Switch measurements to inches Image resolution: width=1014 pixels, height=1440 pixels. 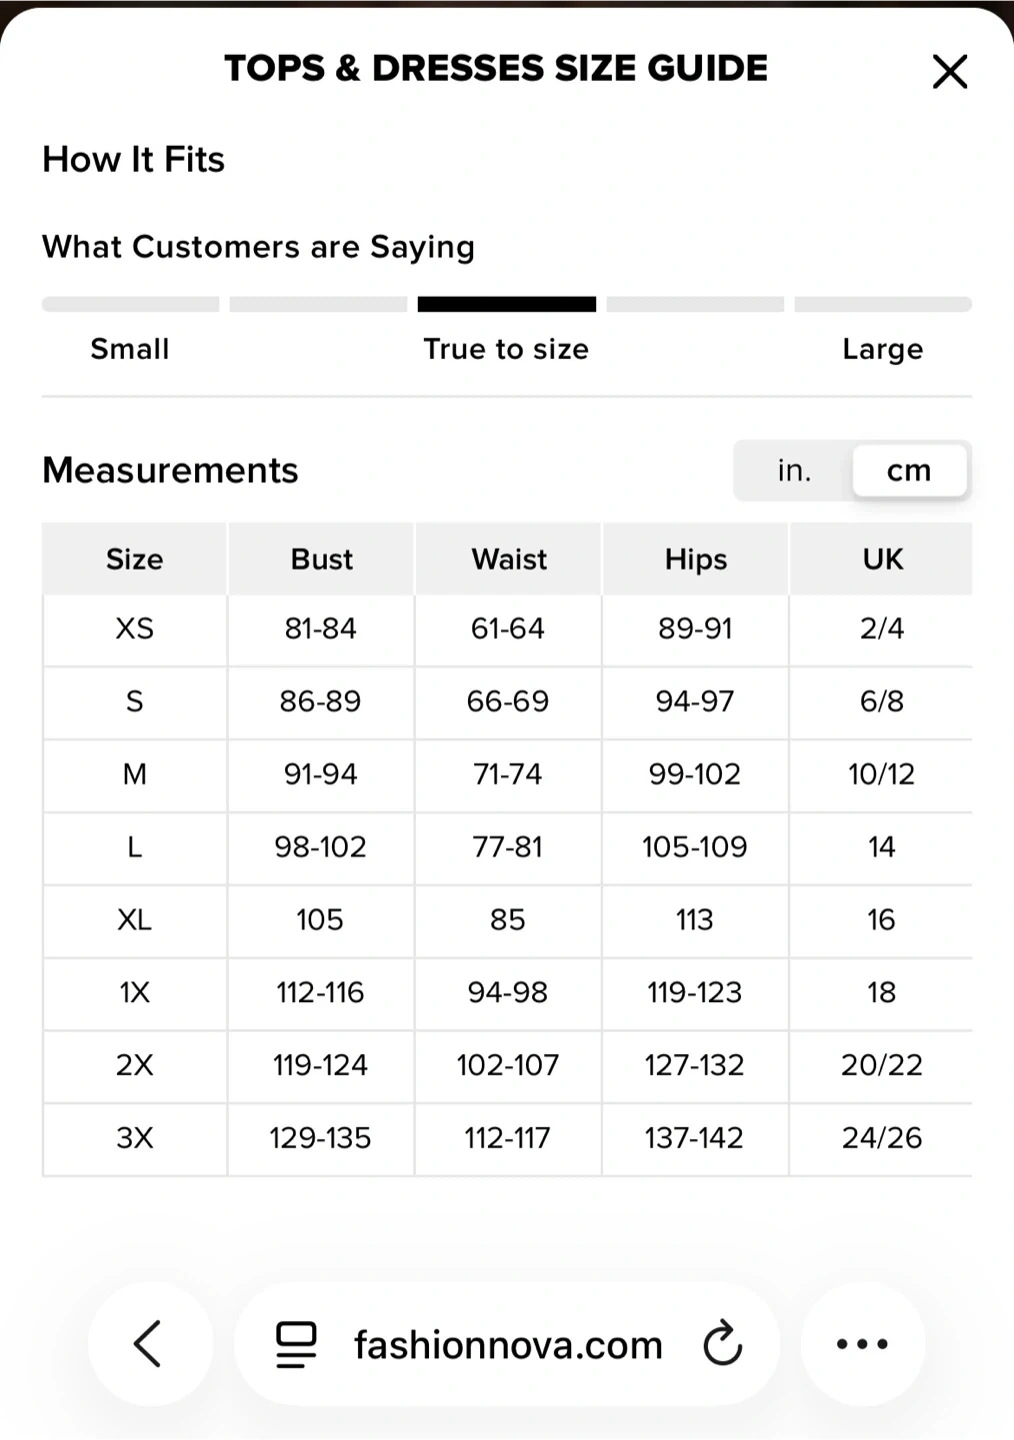[x=794, y=470]
